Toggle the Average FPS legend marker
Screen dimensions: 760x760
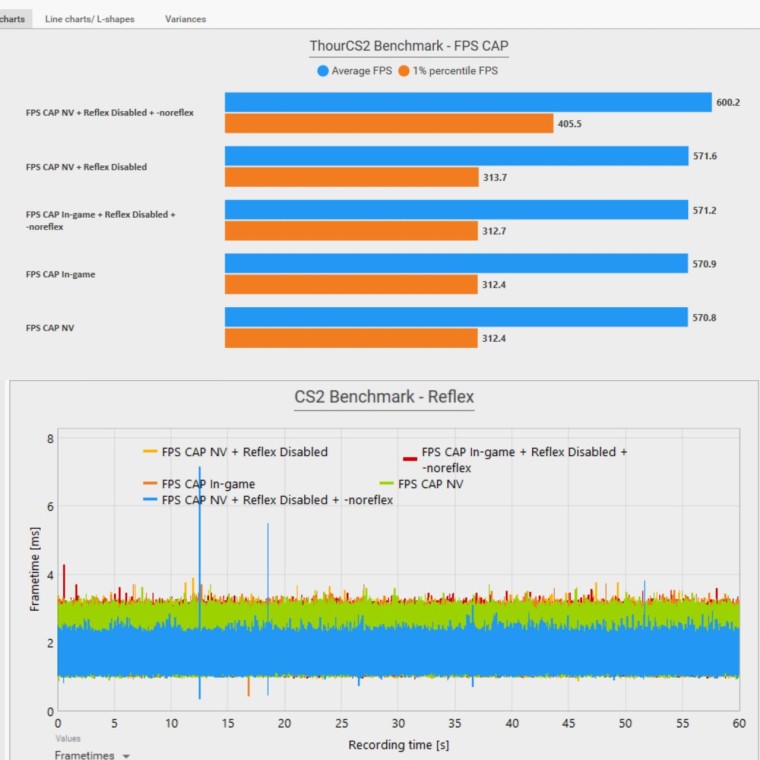coord(323,71)
